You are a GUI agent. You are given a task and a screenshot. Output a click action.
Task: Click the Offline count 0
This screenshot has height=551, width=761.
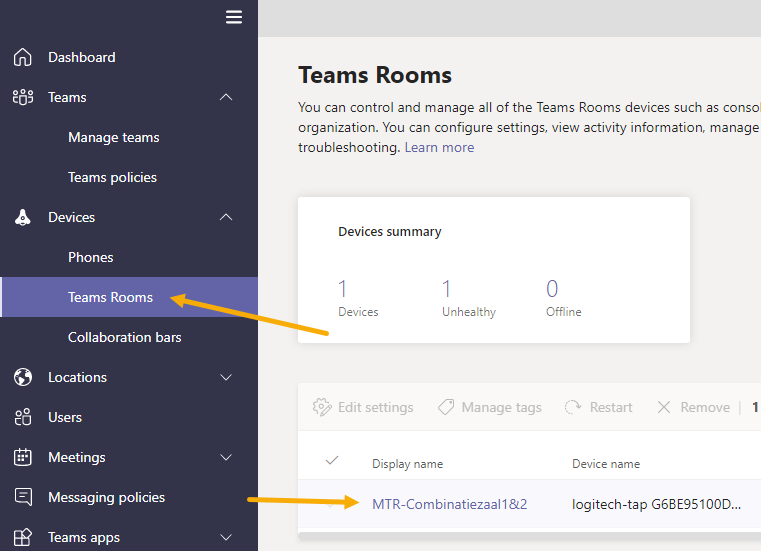(x=552, y=289)
